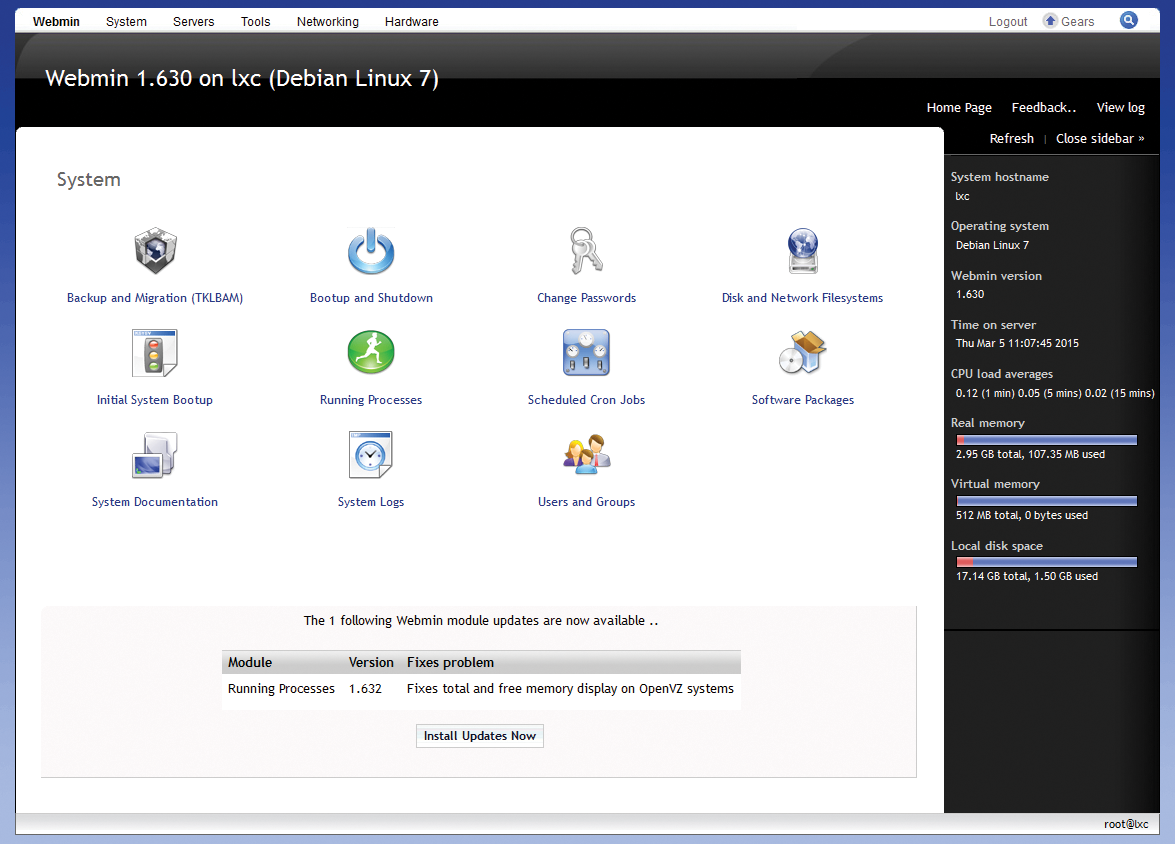Screen dimensions: 1175x844
Task: Click the Install Updates Now button
Action: pyautogui.click(x=479, y=735)
